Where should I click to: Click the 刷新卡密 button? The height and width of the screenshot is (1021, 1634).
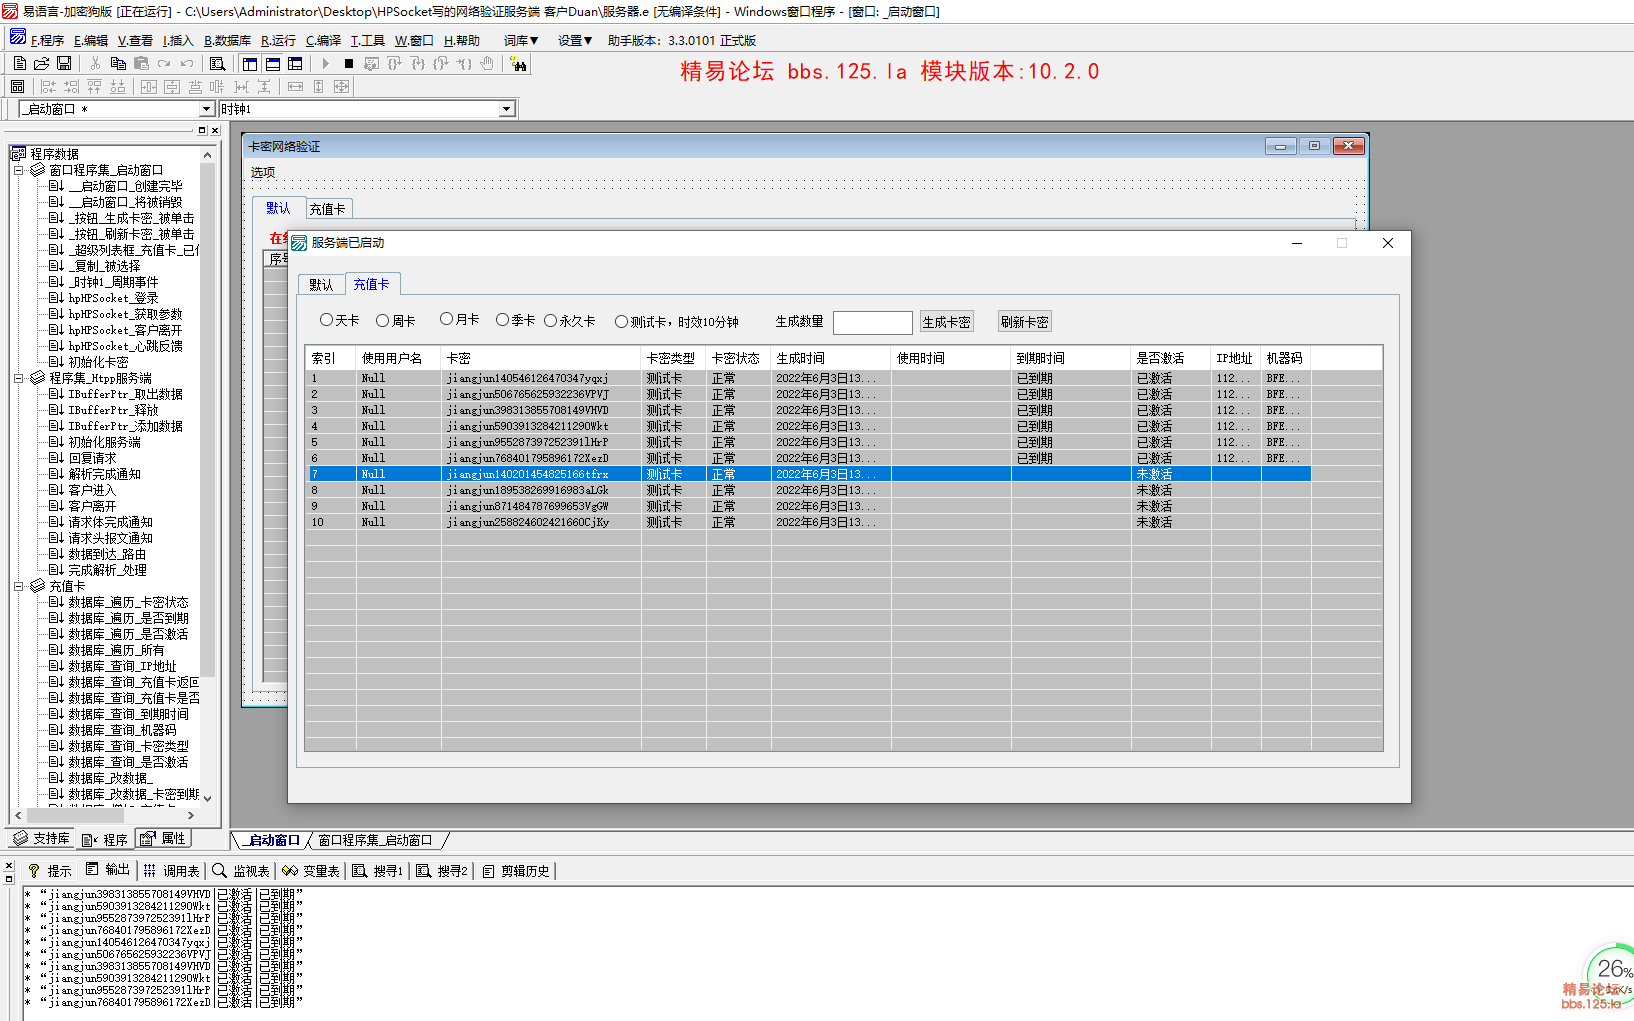pos(1024,322)
